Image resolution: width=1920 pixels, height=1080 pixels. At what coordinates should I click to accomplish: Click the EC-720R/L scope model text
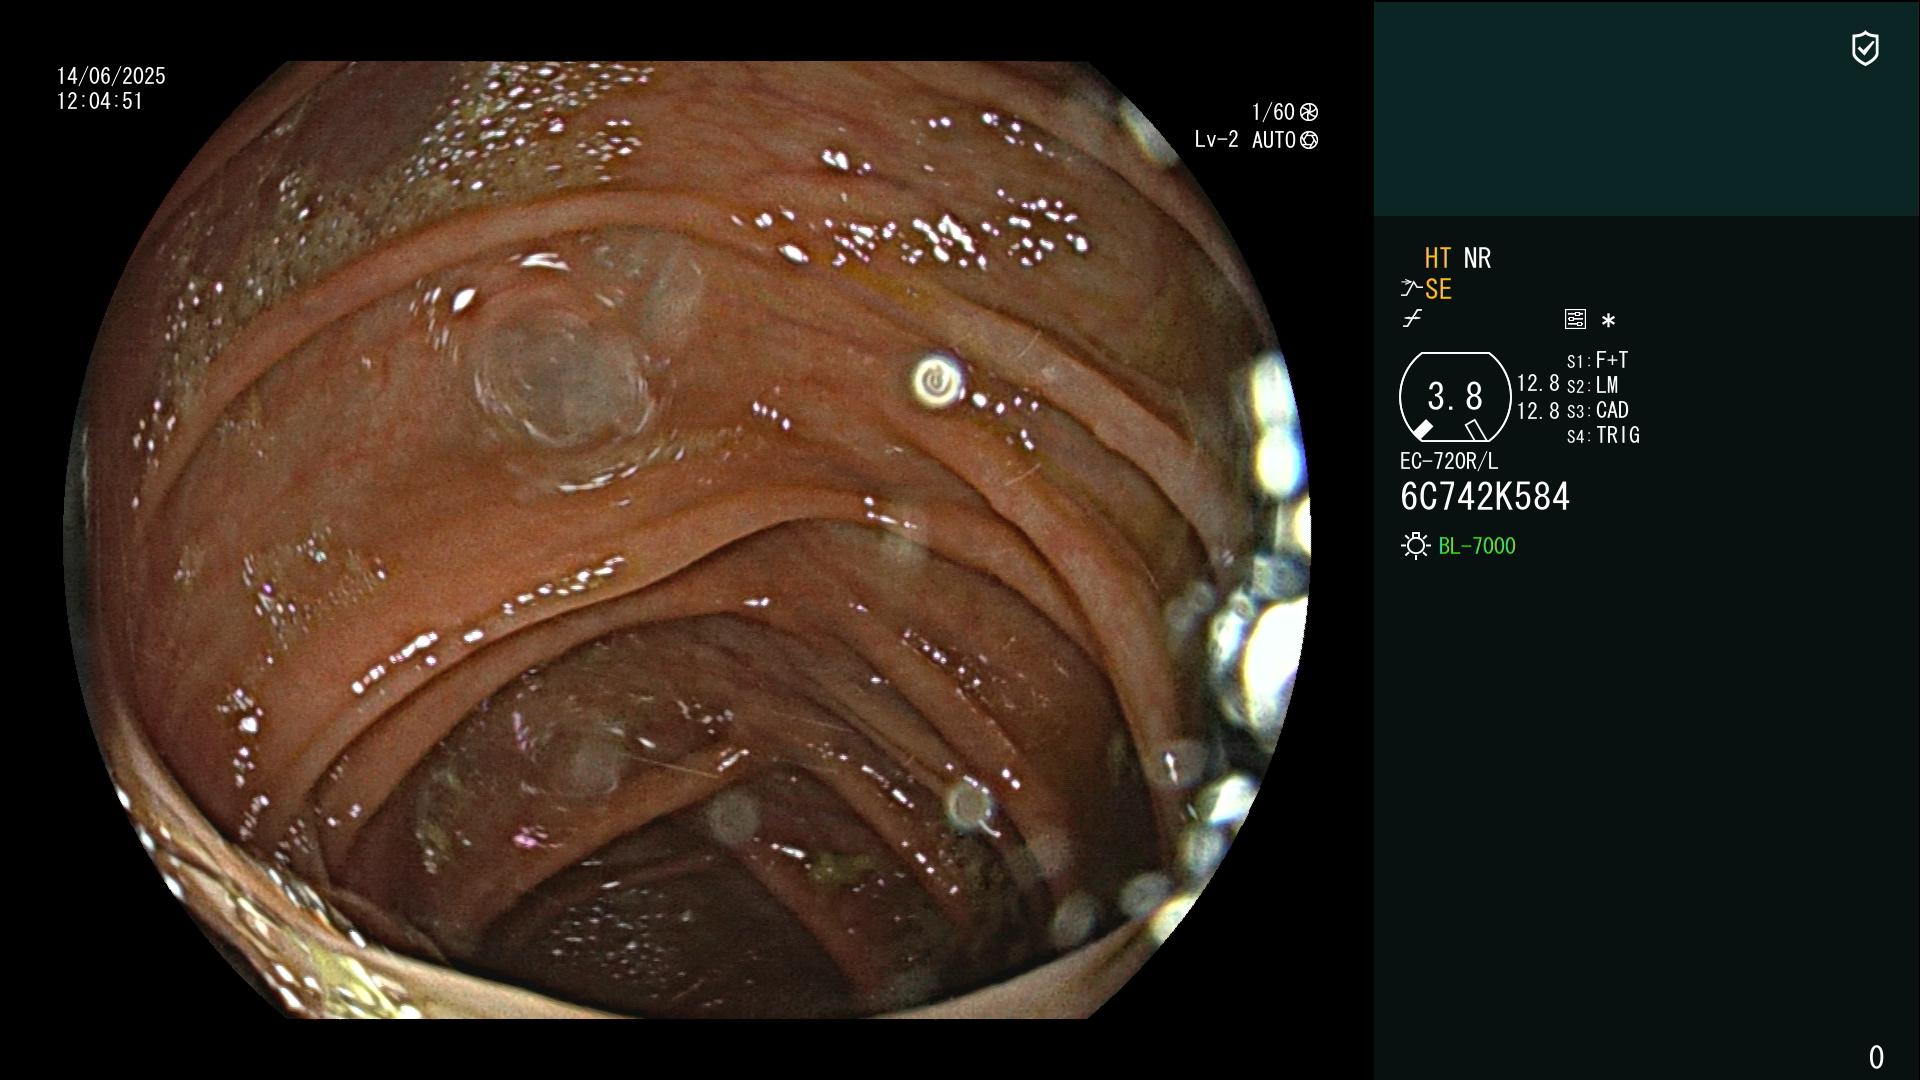point(1449,461)
